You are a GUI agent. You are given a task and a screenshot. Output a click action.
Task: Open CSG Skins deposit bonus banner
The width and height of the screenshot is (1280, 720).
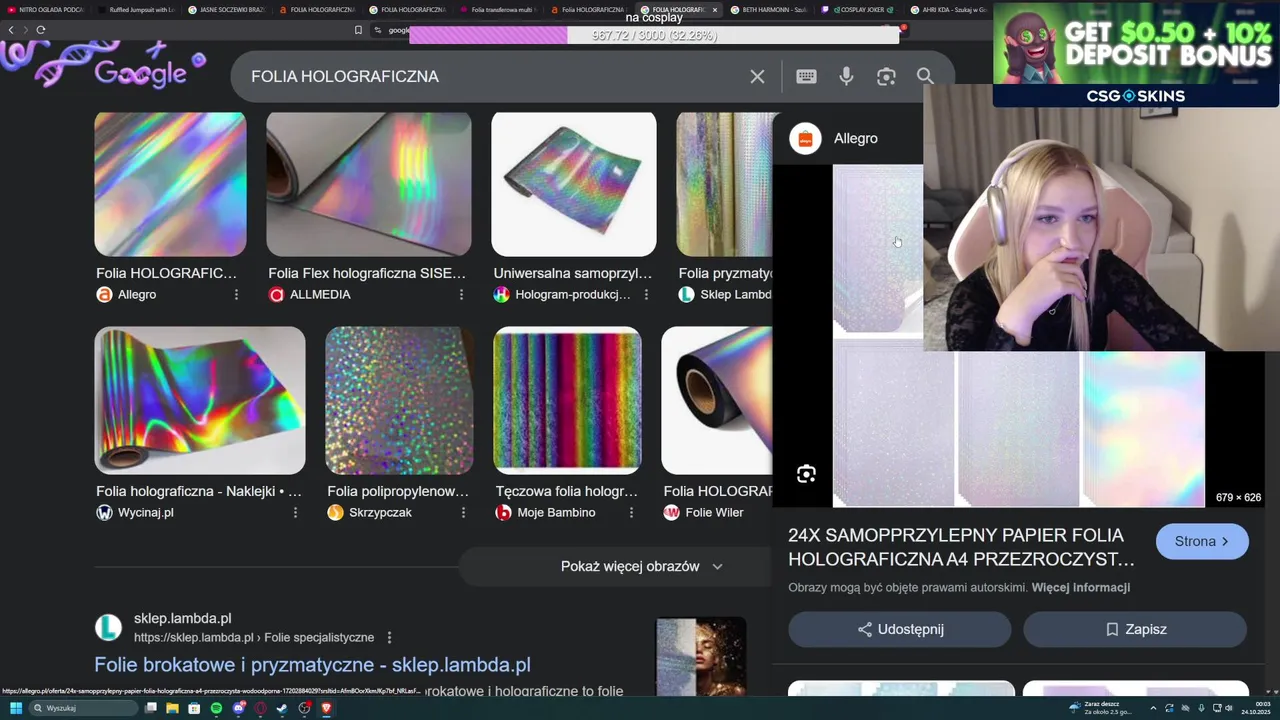pos(1136,54)
